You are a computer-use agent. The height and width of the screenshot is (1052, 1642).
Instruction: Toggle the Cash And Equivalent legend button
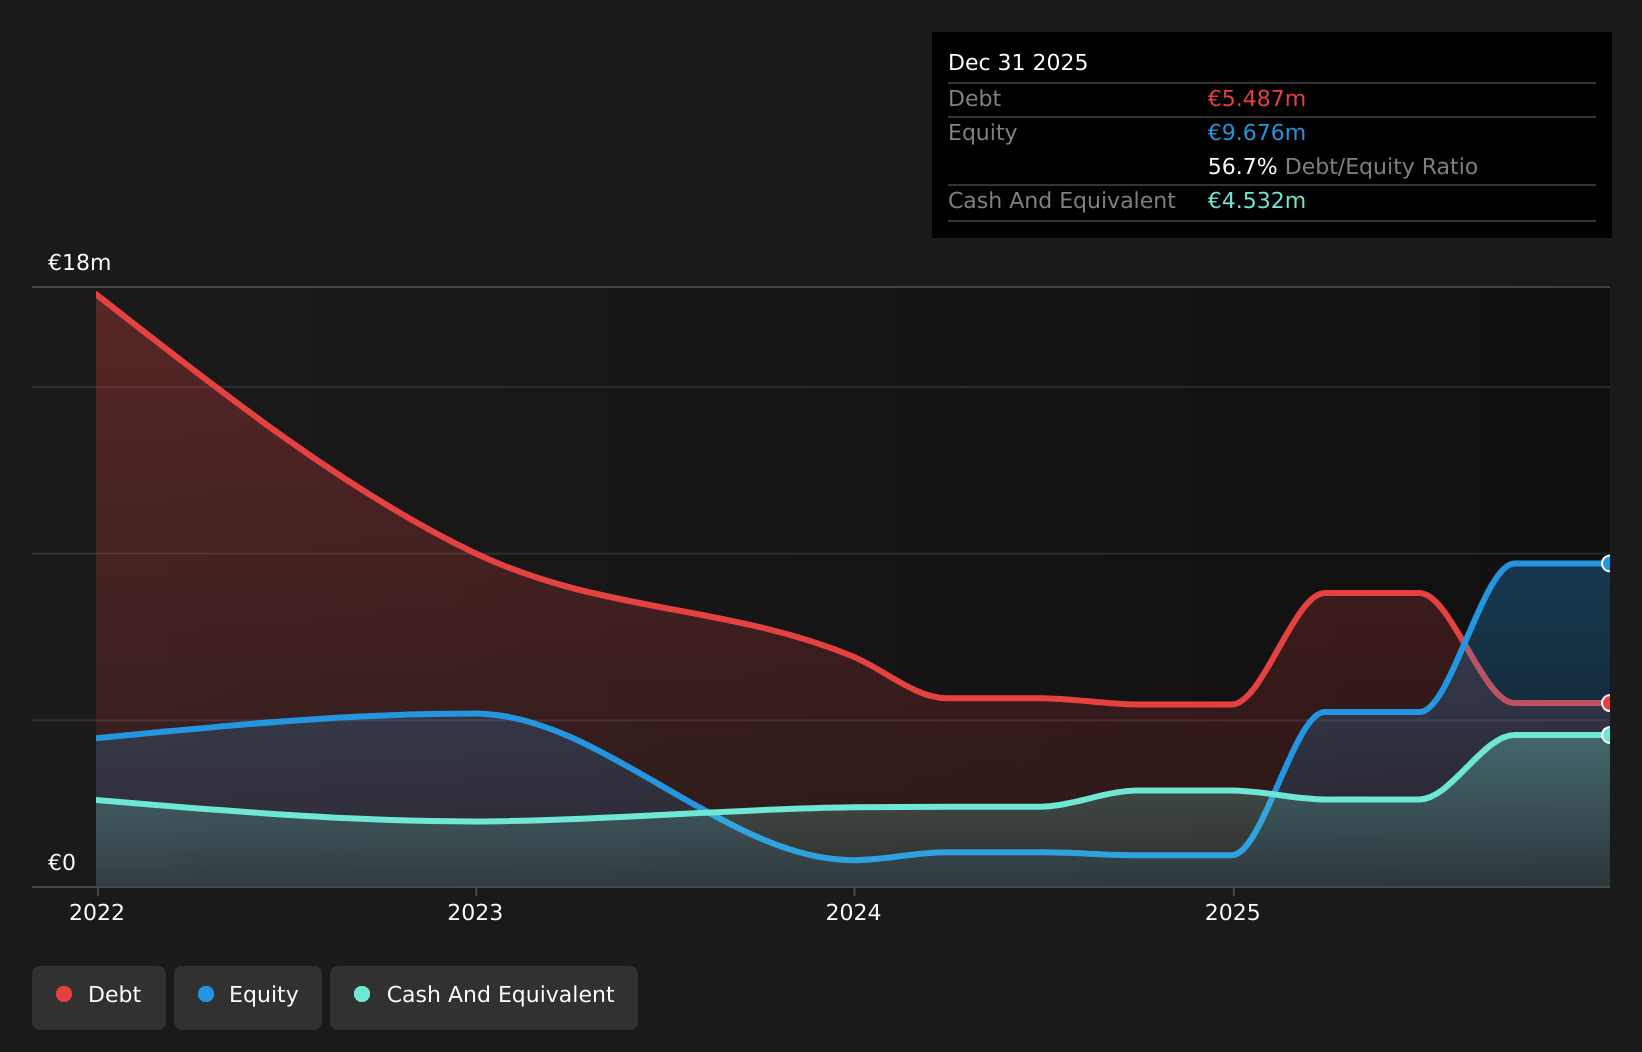pos(484,997)
